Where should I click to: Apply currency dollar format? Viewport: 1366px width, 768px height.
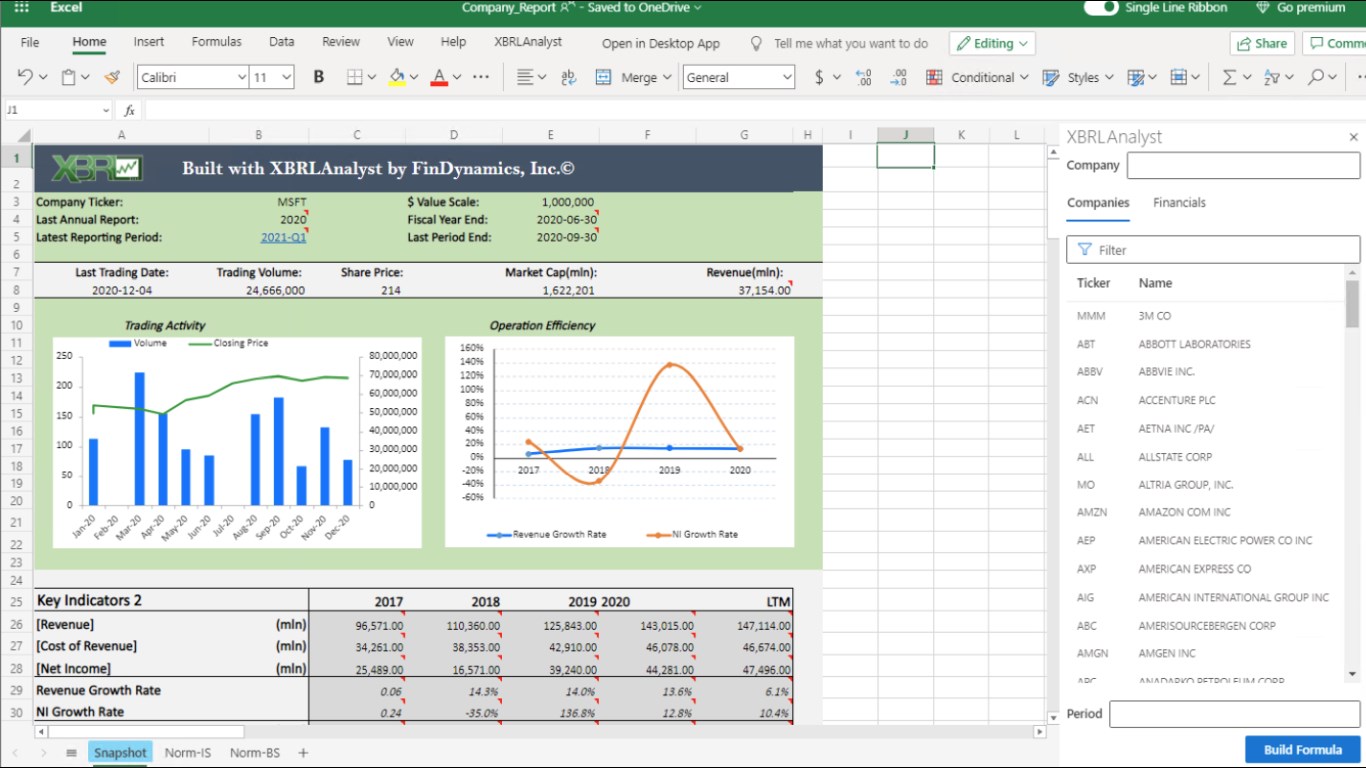pyautogui.click(x=820, y=77)
